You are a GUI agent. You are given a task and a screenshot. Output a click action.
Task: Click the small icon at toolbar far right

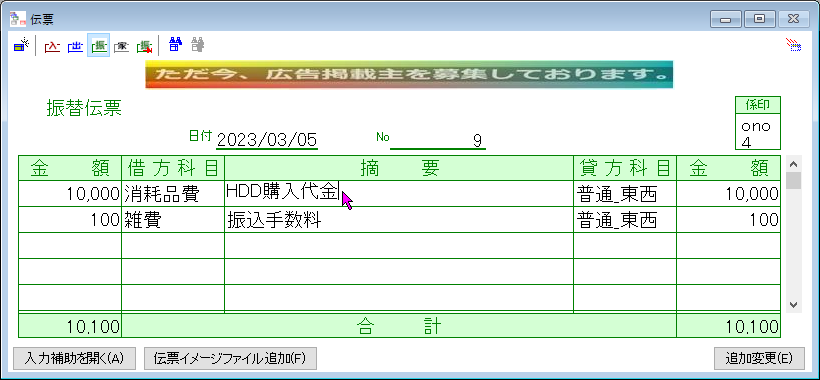tap(794, 45)
